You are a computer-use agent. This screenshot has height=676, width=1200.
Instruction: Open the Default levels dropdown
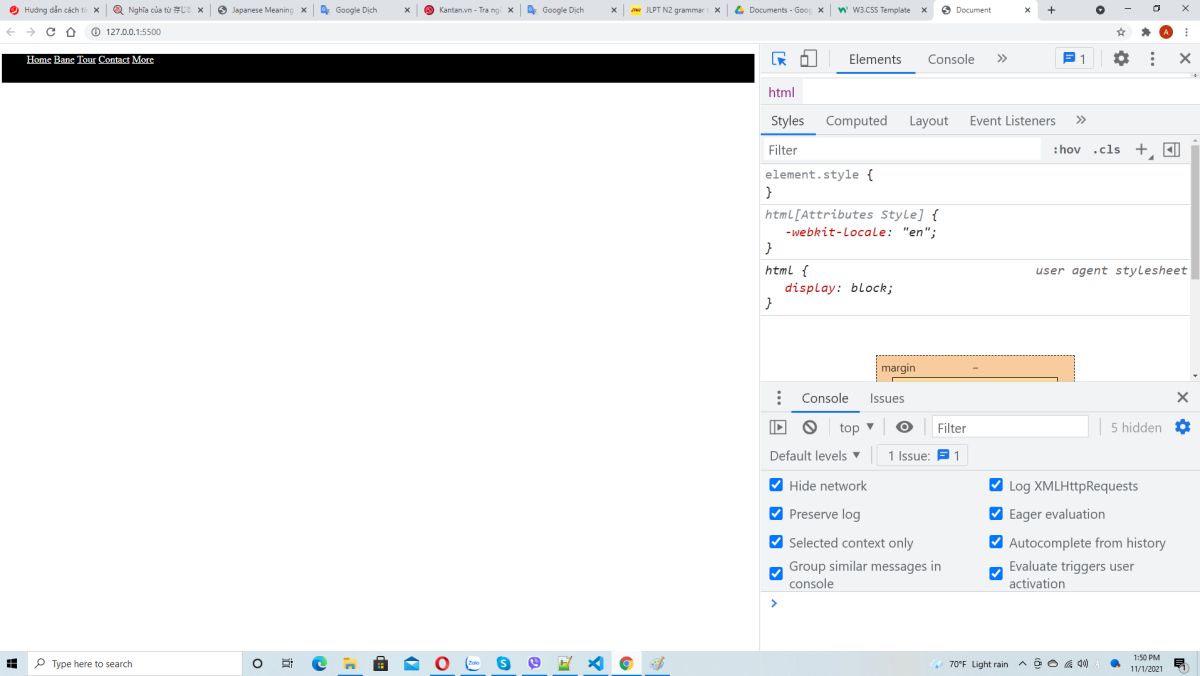[x=815, y=456]
